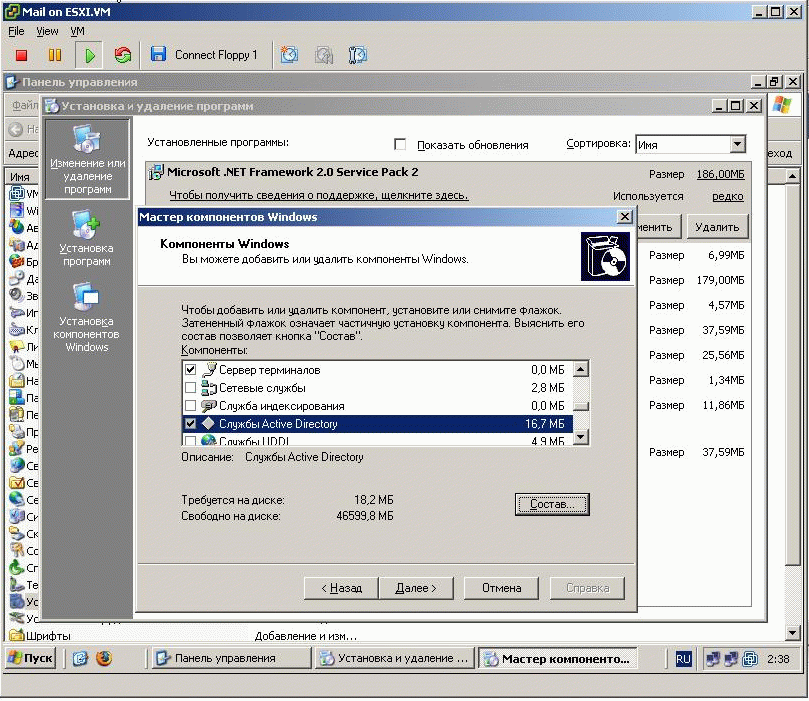809x701 pixels.
Task: Select 'Установка программ' sidebar icon
Action: (86, 225)
